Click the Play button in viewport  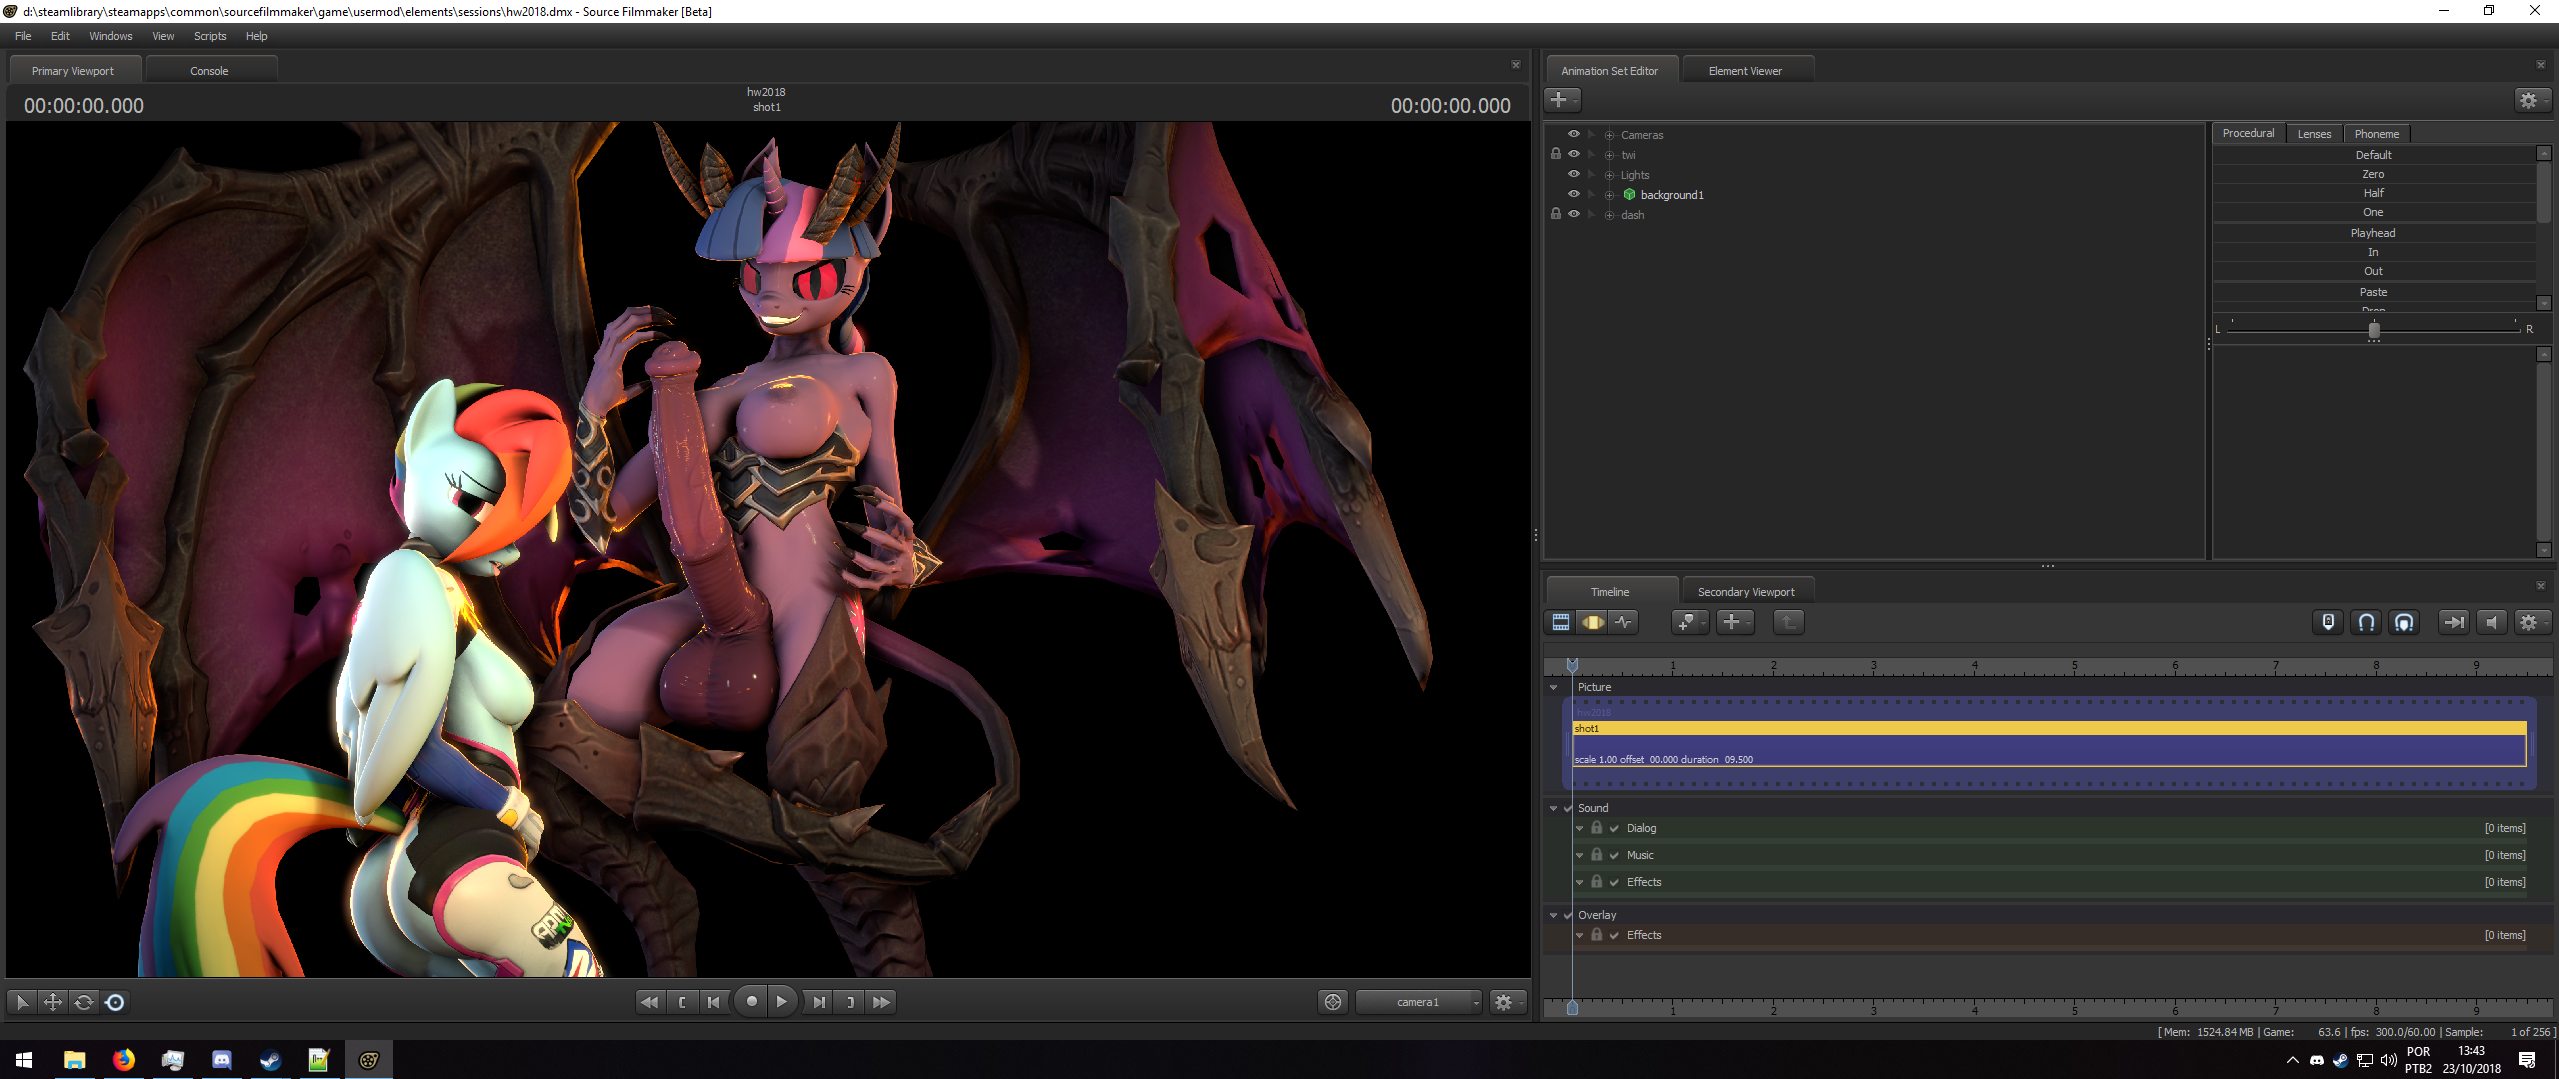click(x=781, y=1002)
